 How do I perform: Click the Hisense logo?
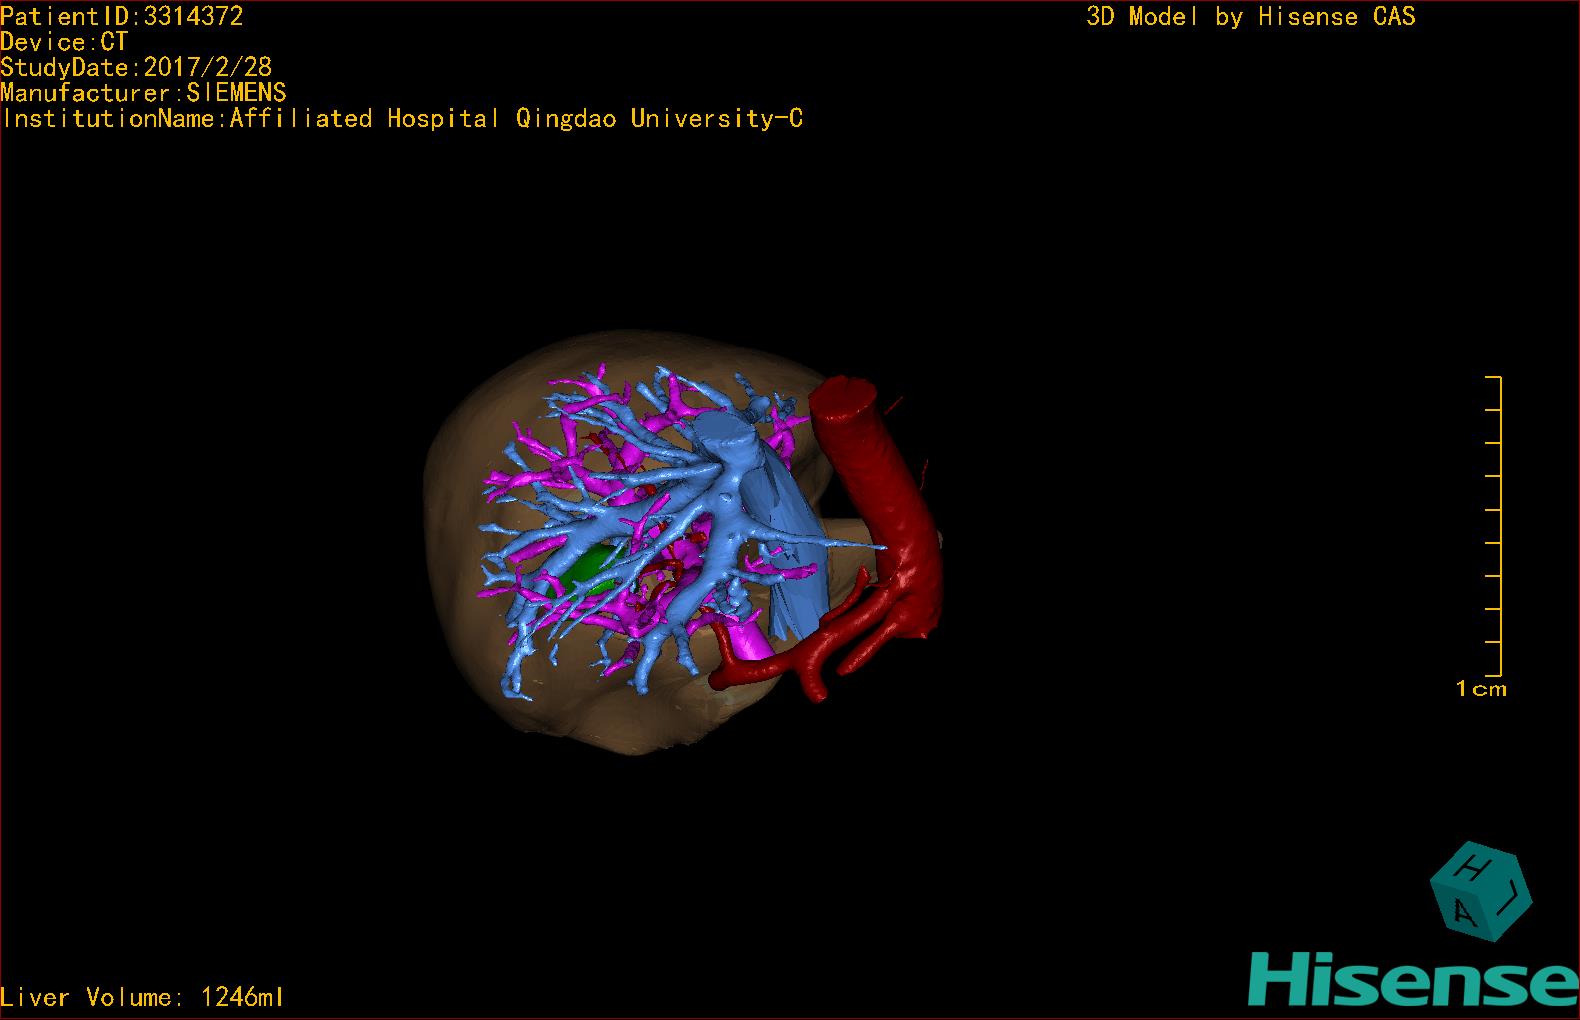[1400, 978]
